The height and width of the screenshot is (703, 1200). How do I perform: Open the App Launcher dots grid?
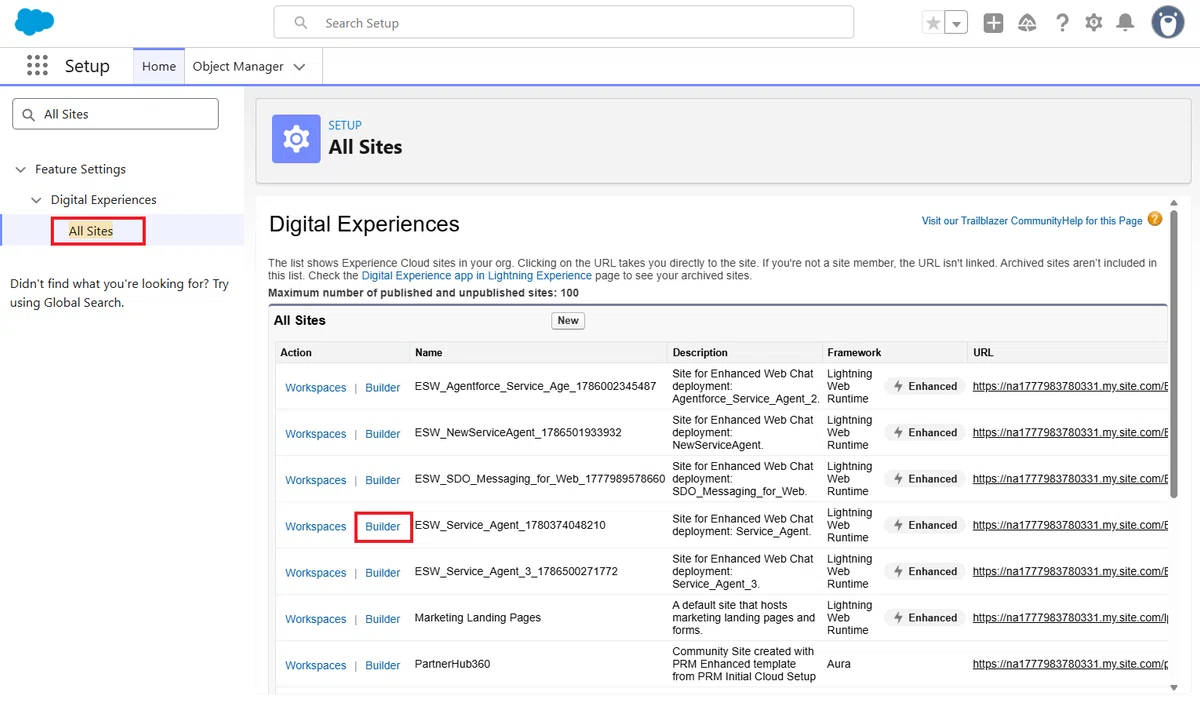(37, 66)
